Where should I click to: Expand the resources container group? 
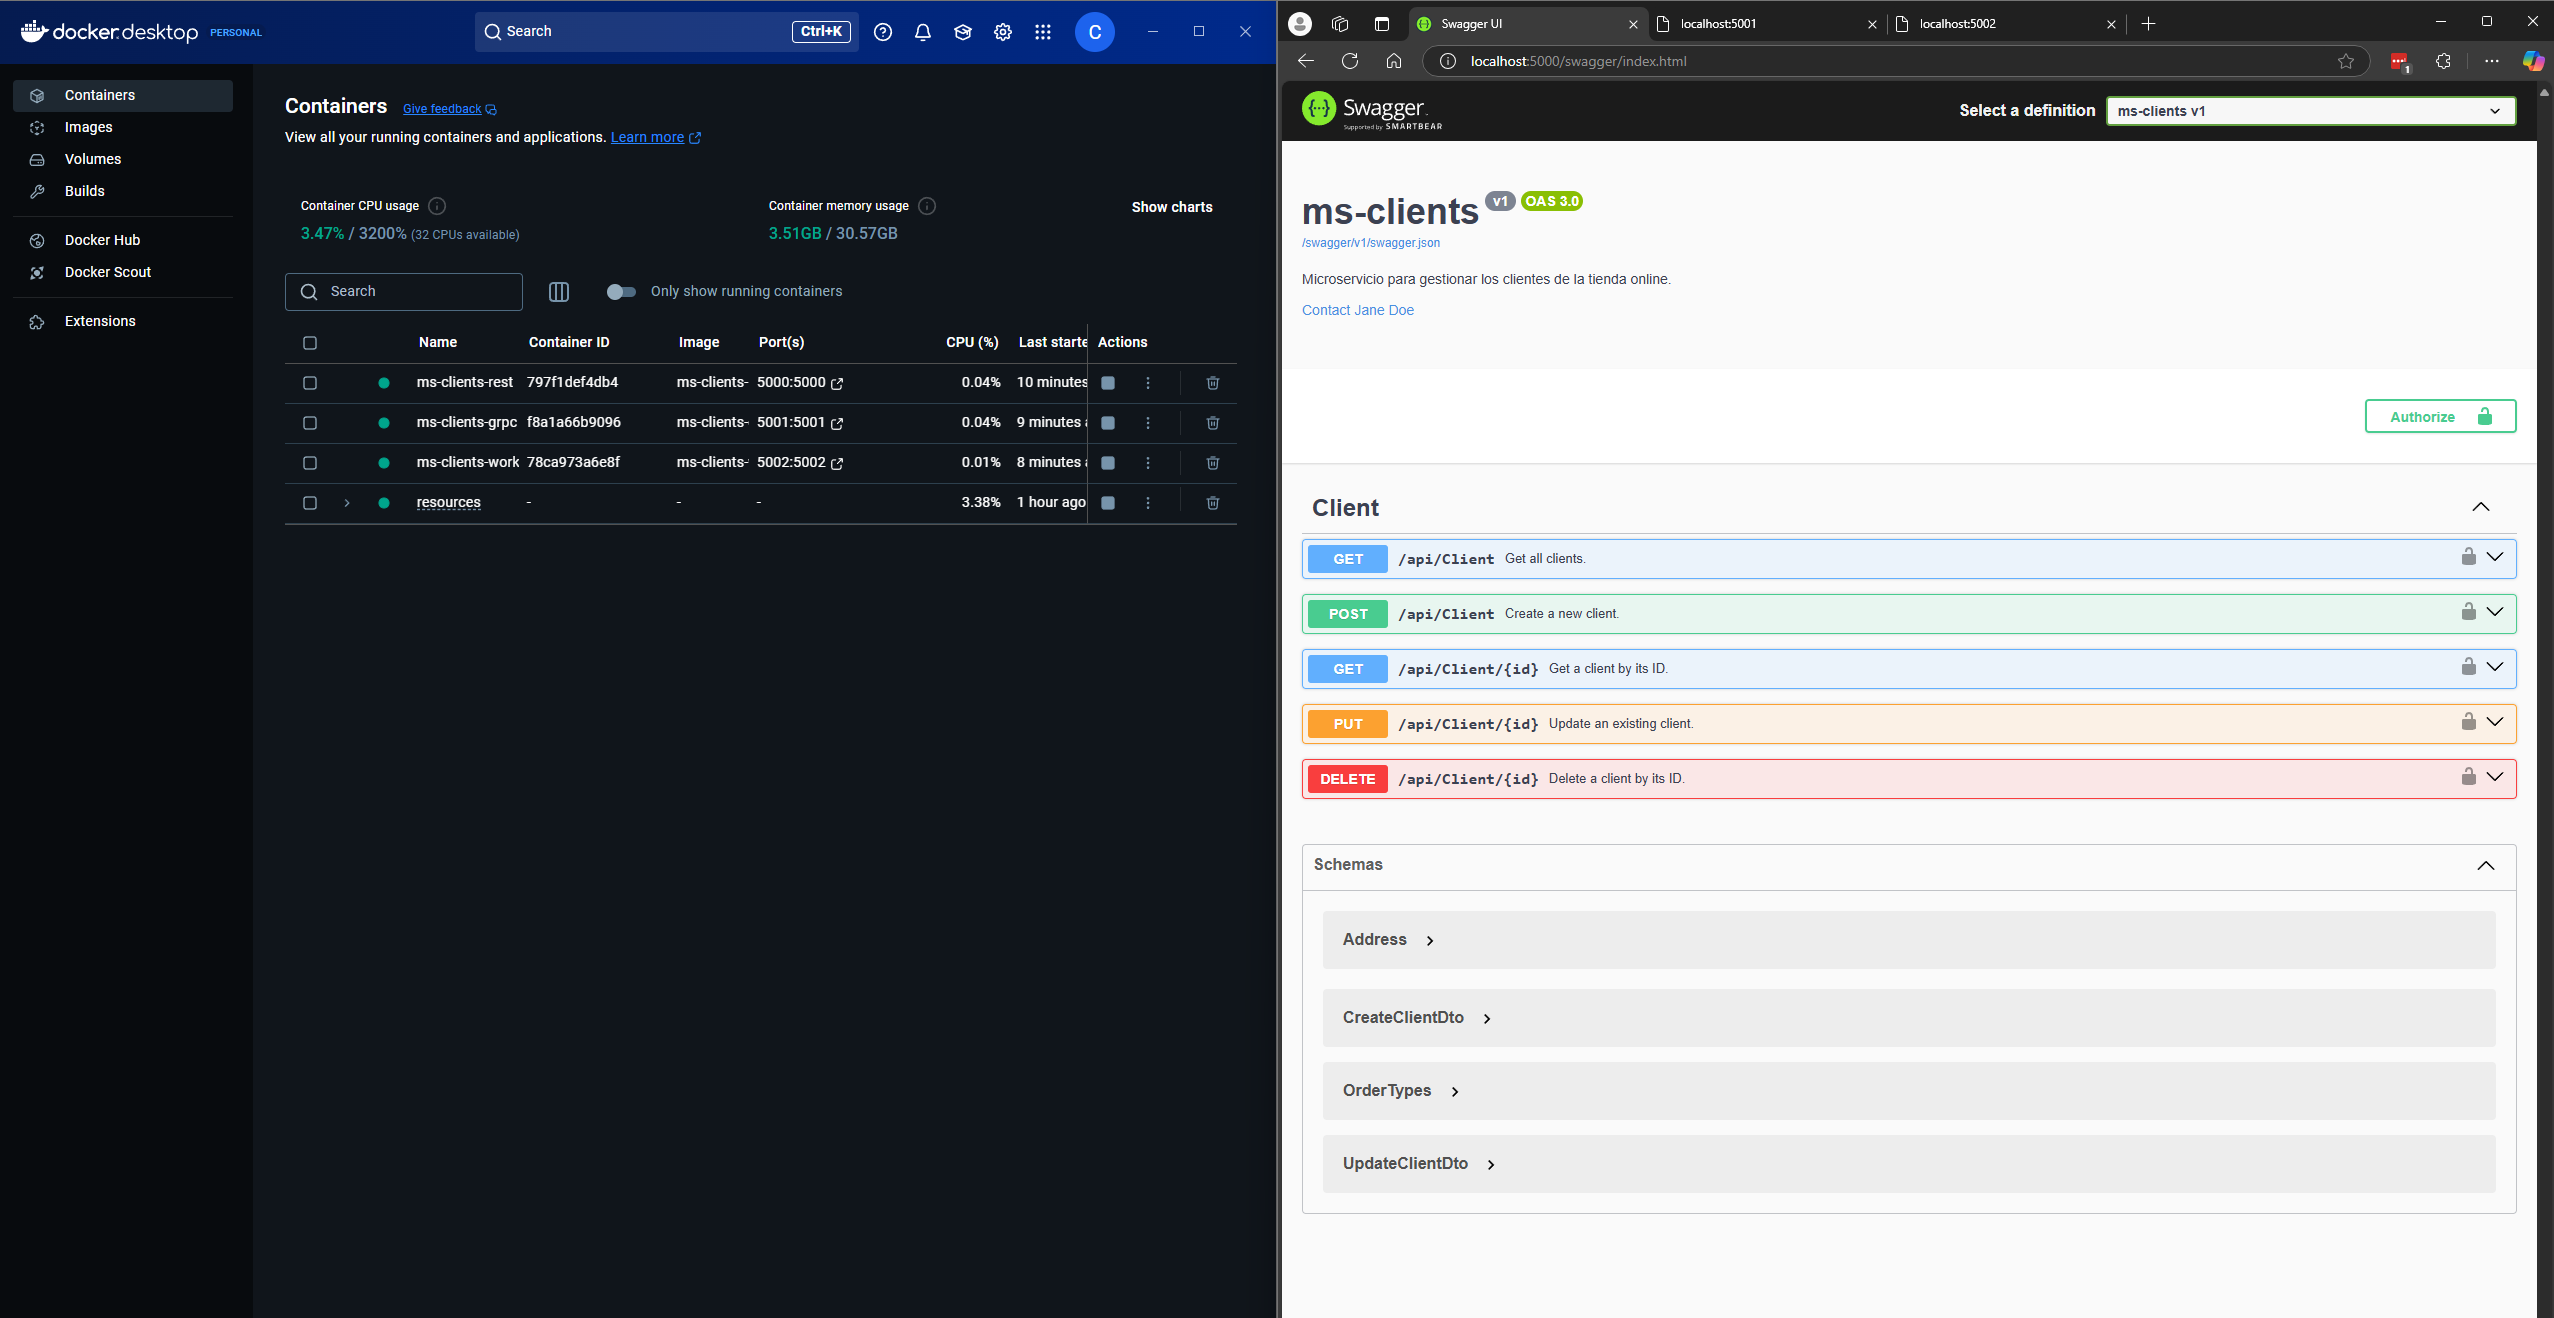(x=347, y=503)
